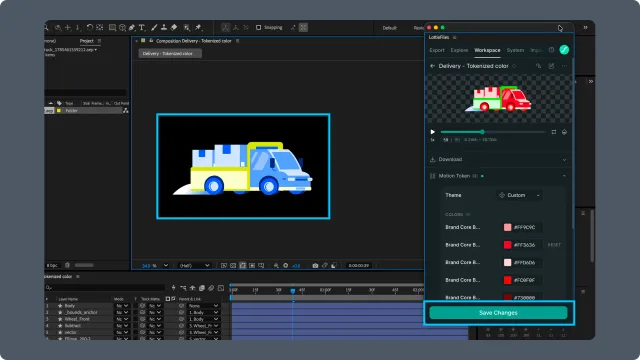This screenshot has width=640, height=360.
Task: Open the (Half) resolution dropdown
Action: 194,265
